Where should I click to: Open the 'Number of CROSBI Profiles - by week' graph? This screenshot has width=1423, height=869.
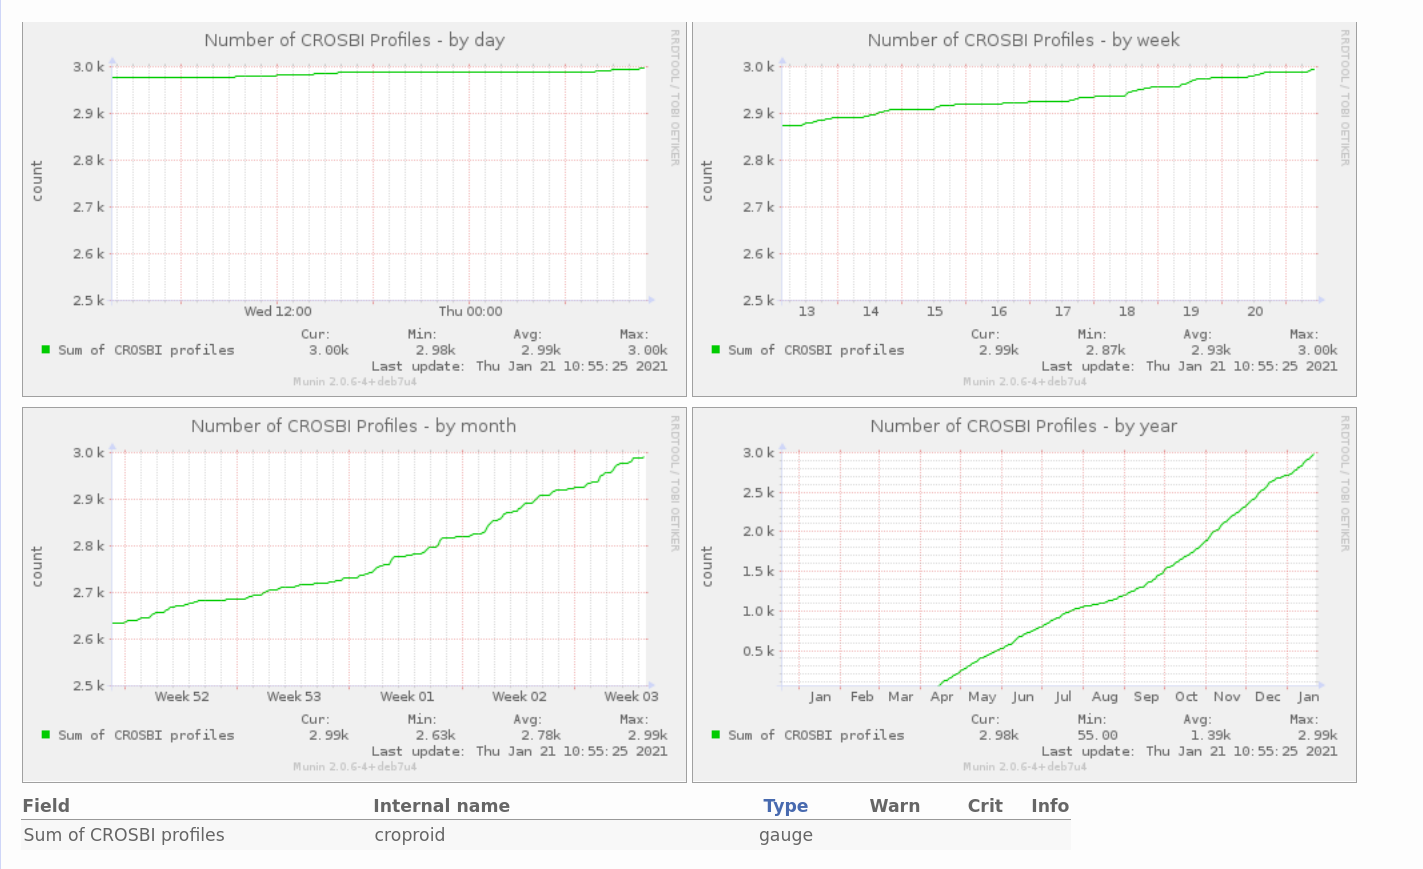point(1024,200)
